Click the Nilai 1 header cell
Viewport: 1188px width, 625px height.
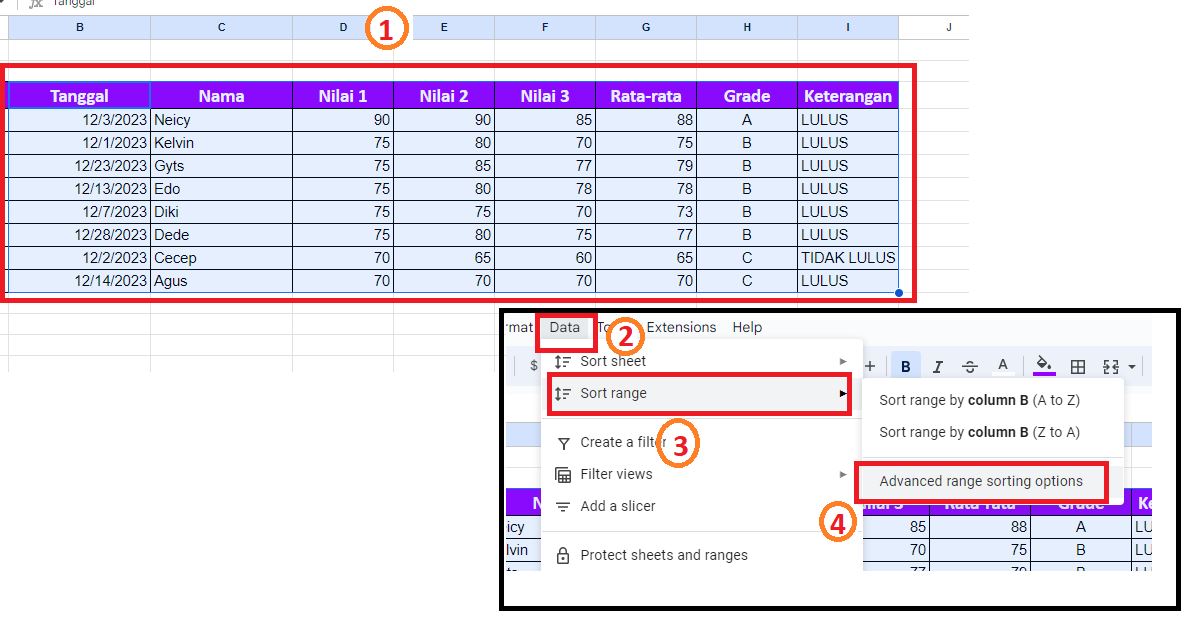[342, 96]
